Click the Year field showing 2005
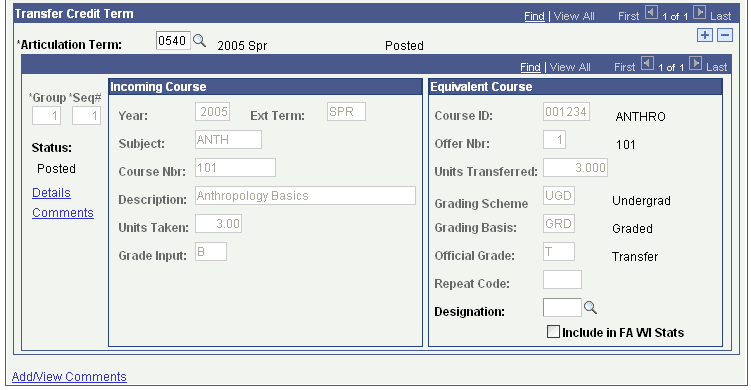The width and height of the screenshot is (751, 390). pos(213,112)
